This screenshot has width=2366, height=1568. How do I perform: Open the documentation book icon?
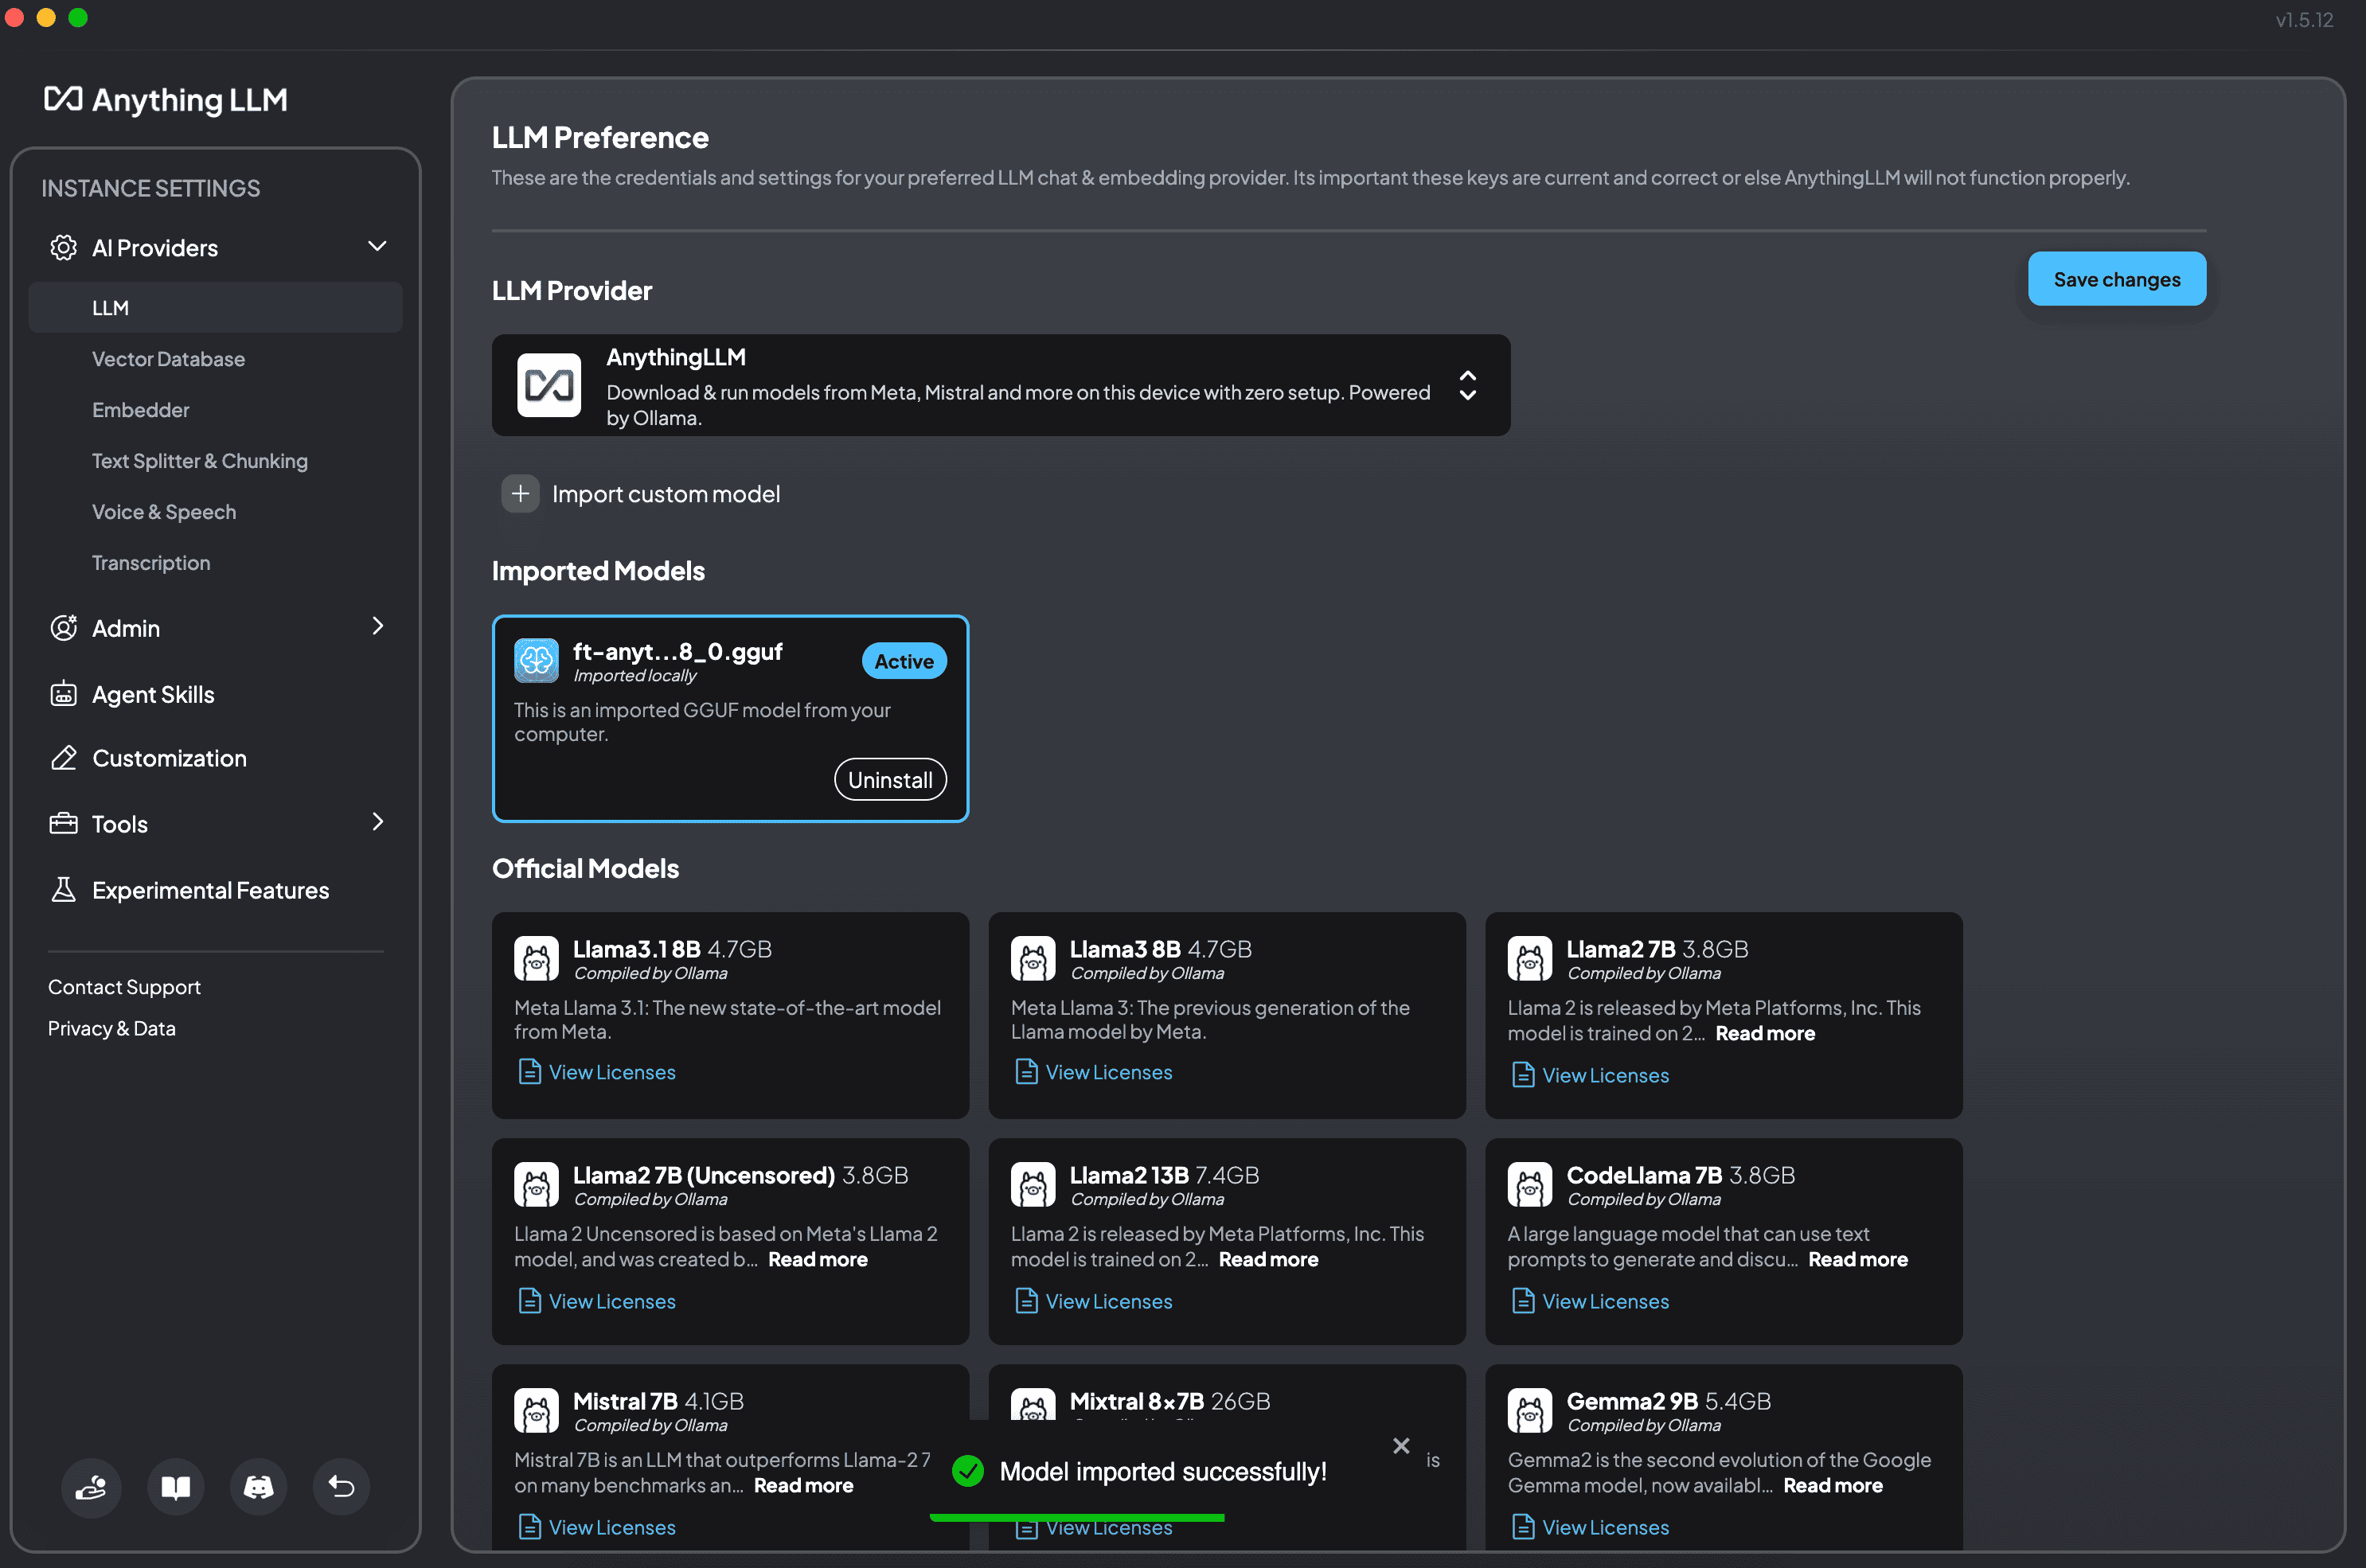pyautogui.click(x=175, y=1487)
